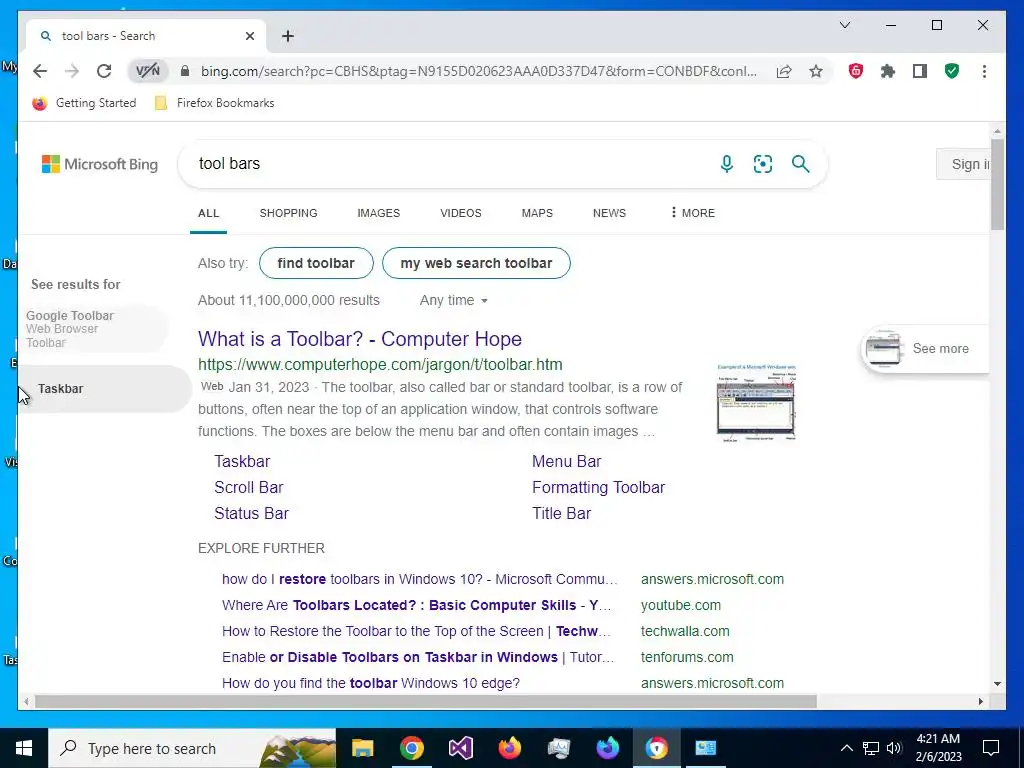Bookmark this page with the star icon
Image resolution: width=1024 pixels, height=768 pixels.
pos(816,71)
